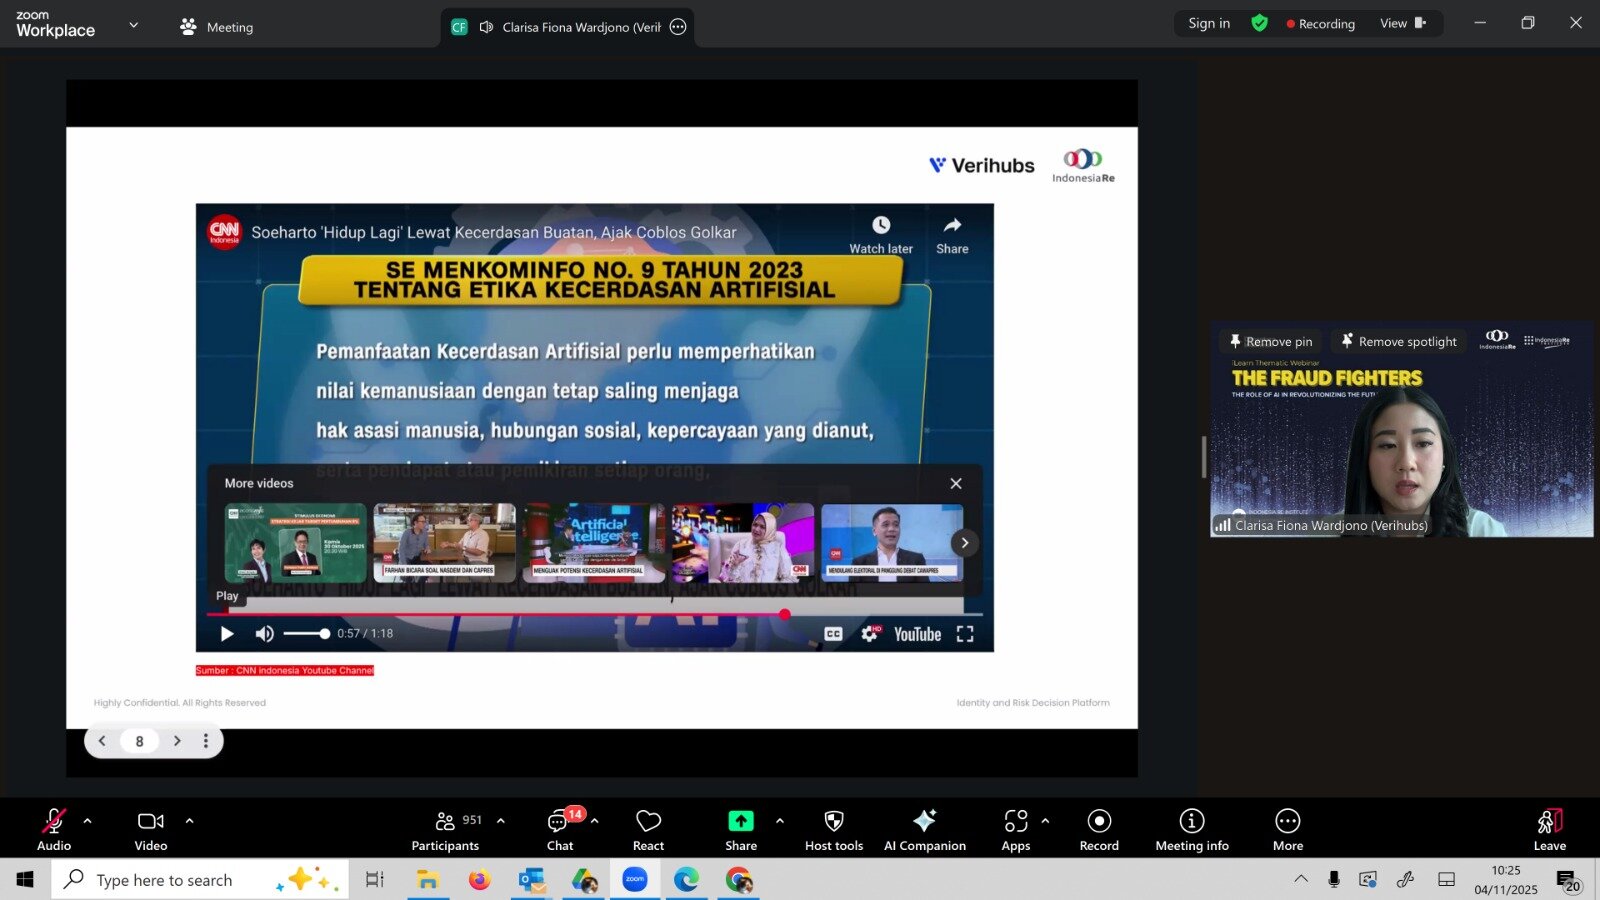
Task: Click Remove pin on the speaker video
Action: click(1270, 341)
